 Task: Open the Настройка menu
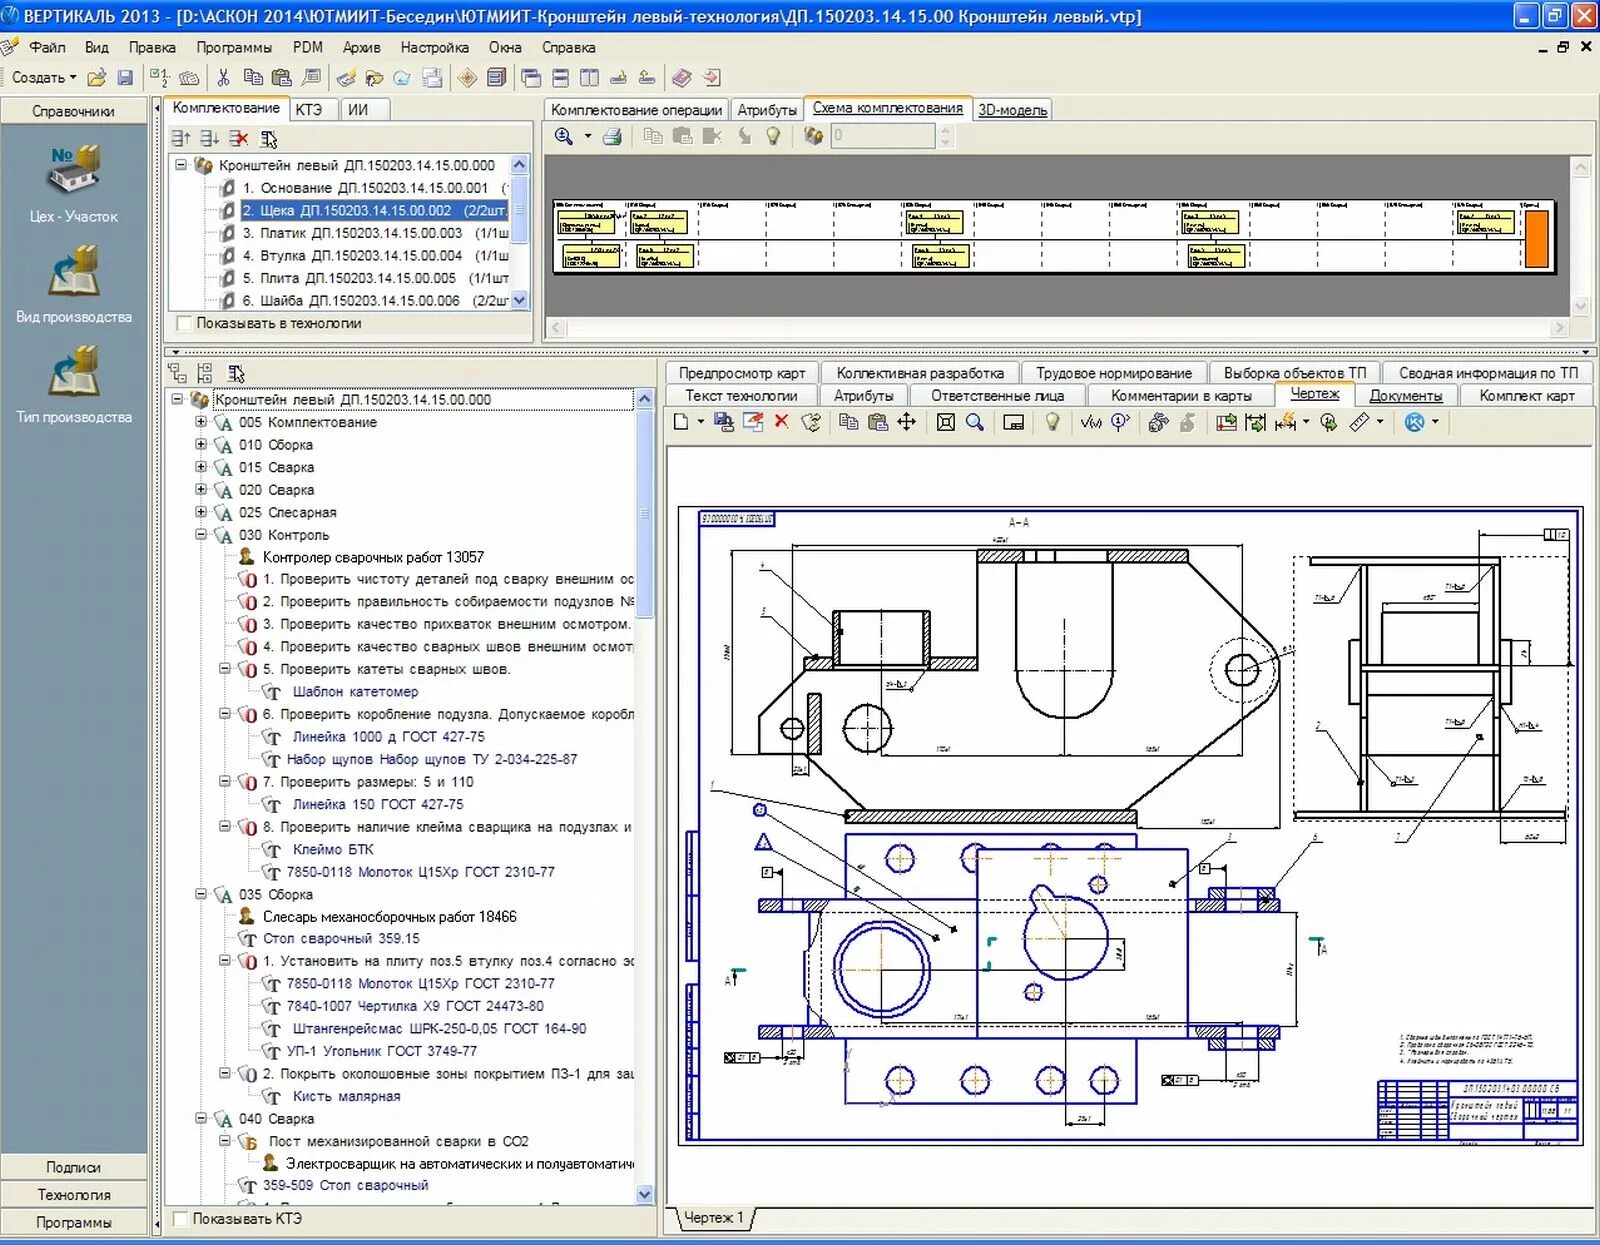[434, 47]
